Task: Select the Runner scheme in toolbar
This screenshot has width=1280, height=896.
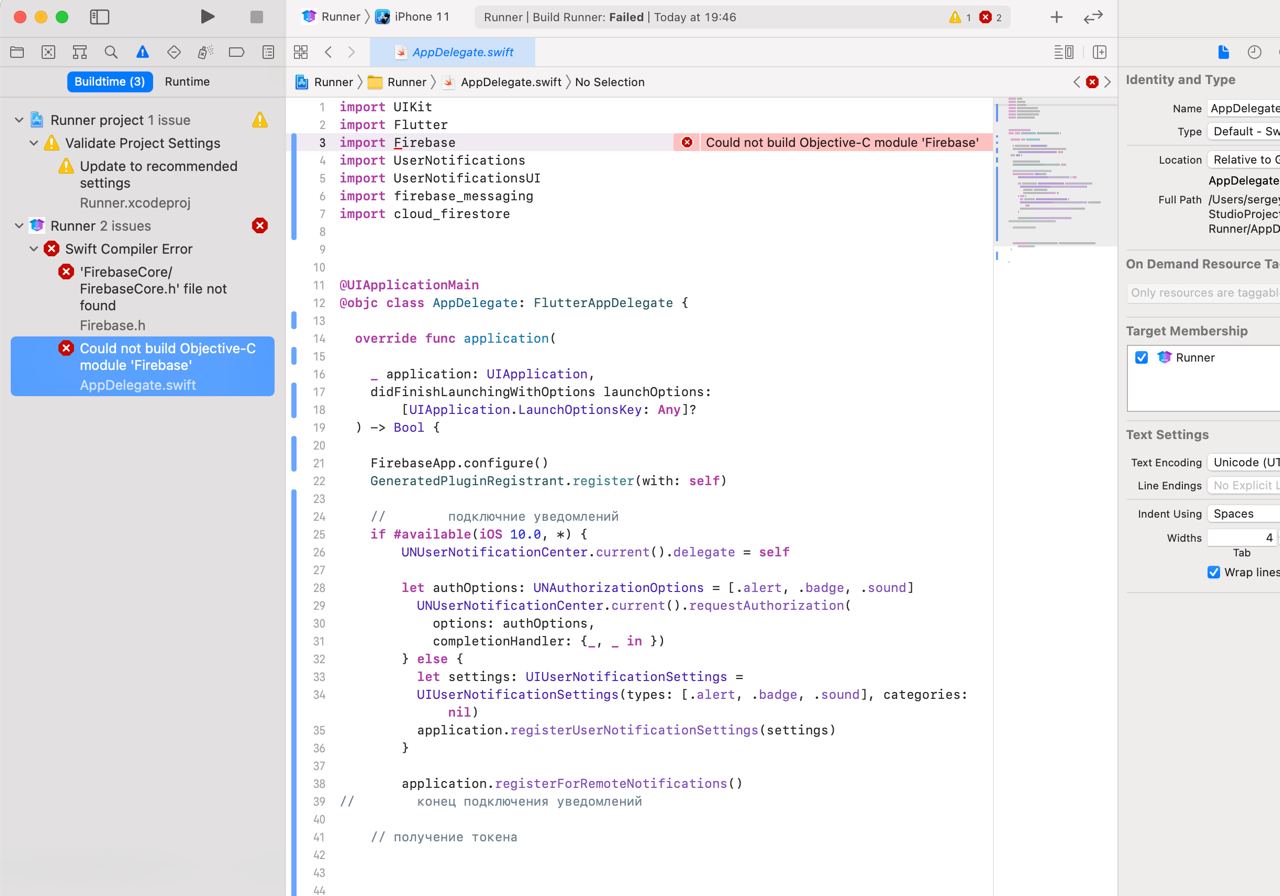Action: [331, 17]
